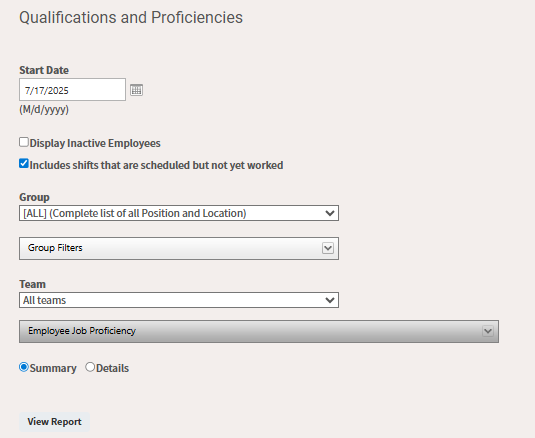Click the View Report button
This screenshot has height=438, width=535.
pos(54,422)
